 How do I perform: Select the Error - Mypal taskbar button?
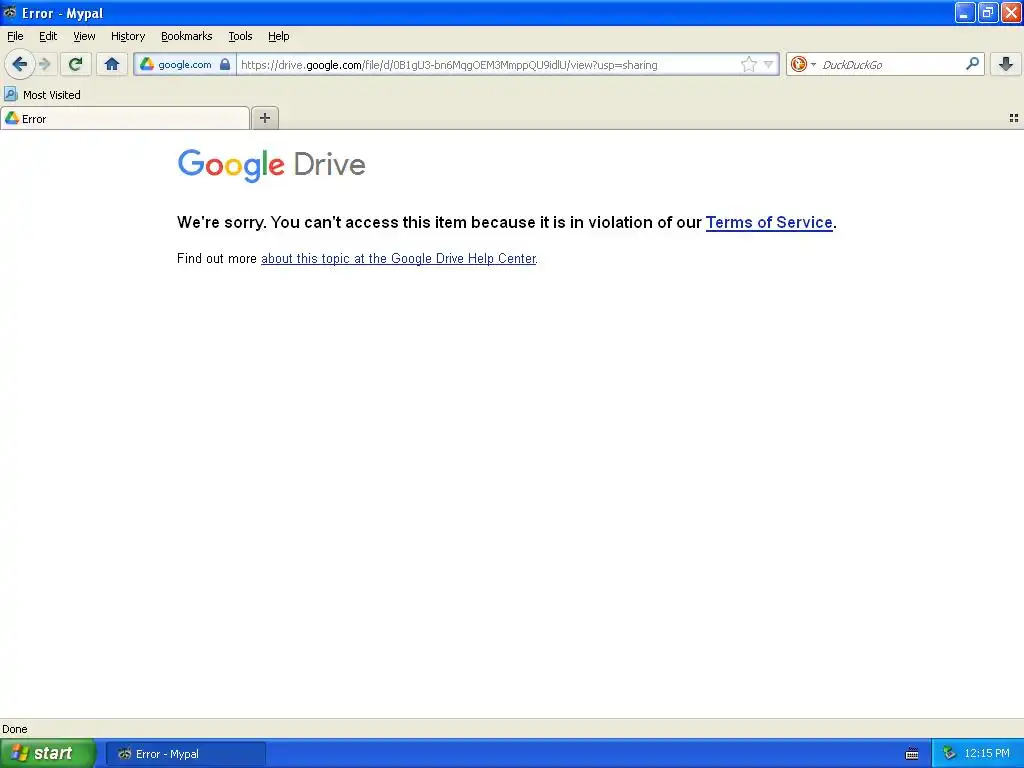(x=185, y=754)
